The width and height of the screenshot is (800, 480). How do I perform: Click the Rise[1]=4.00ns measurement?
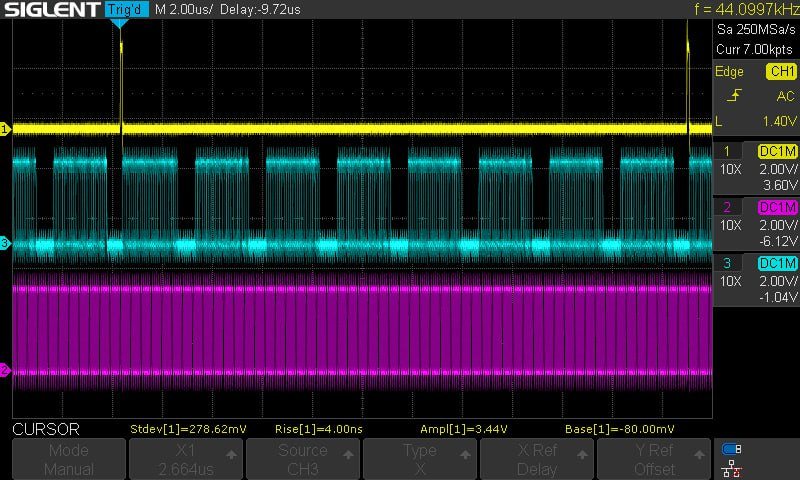coord(318,429)
